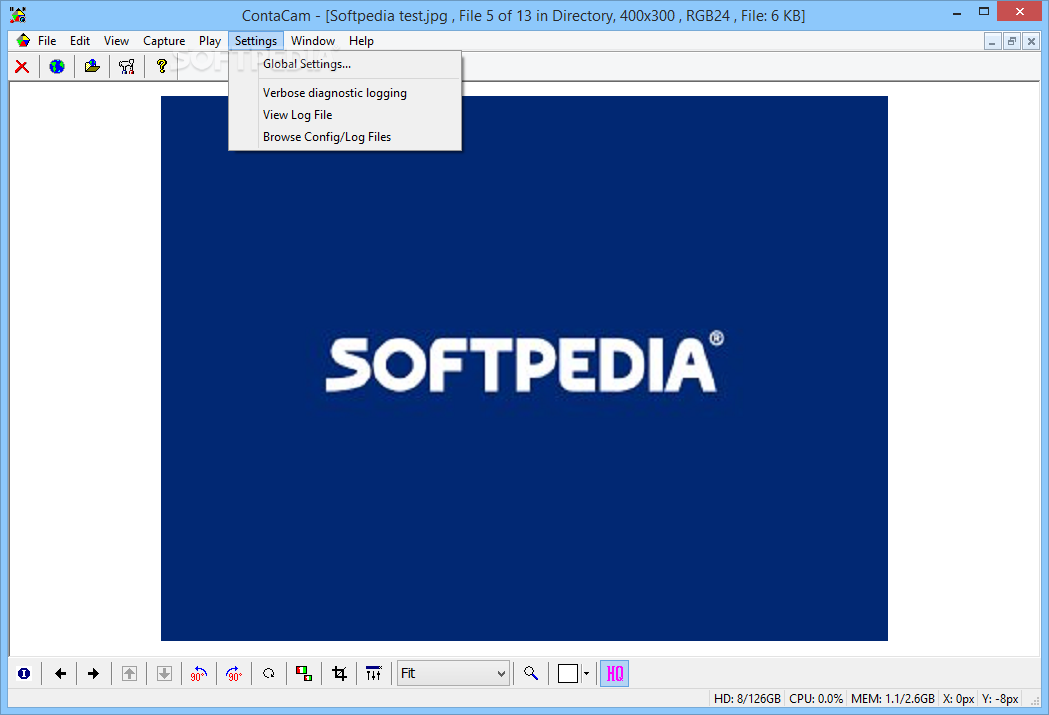Screen dimensions: 1049x715
Task: Select the crop tool icon
Action: tap(339, 674)
